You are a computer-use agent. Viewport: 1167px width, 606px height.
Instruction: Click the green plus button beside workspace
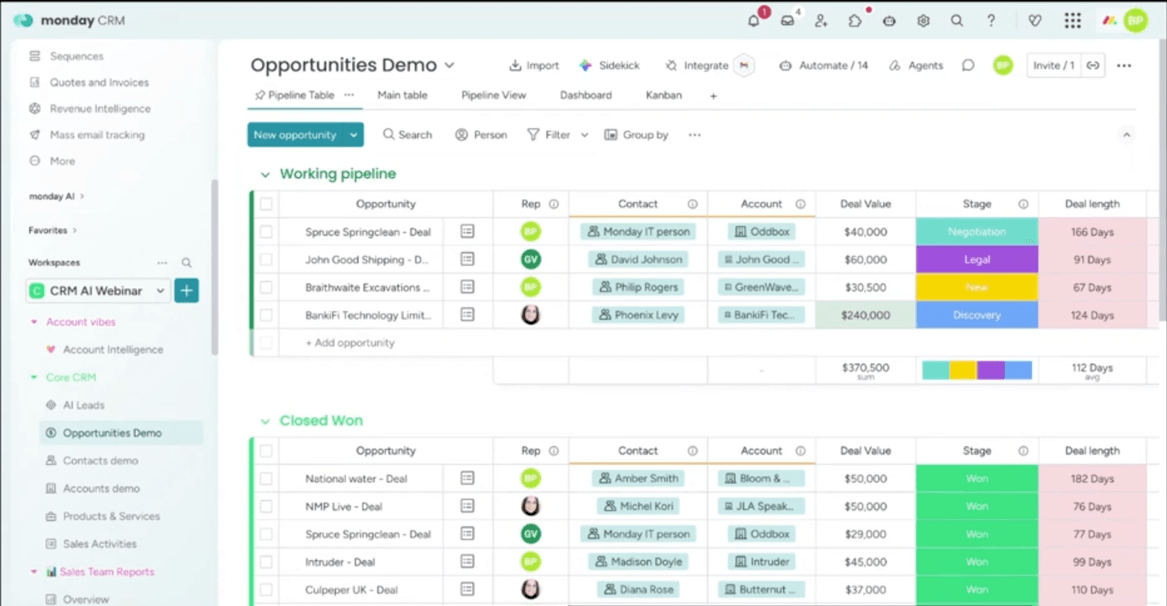click(187, 290)
